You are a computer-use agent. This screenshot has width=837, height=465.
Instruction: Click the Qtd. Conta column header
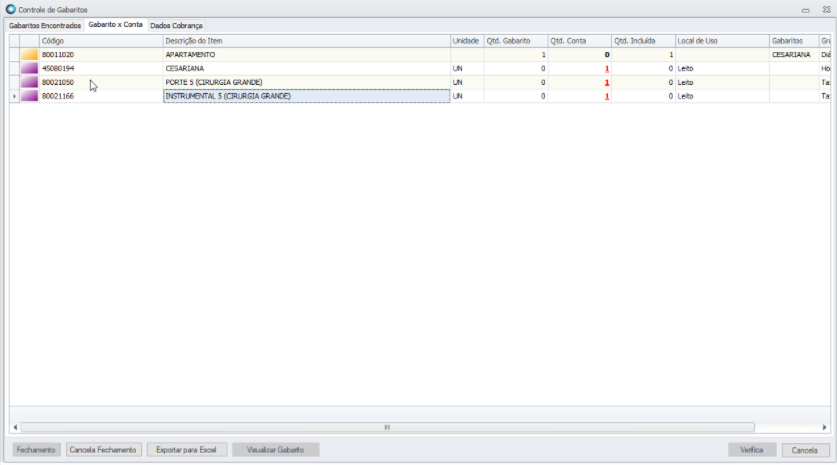click(580, 41)
